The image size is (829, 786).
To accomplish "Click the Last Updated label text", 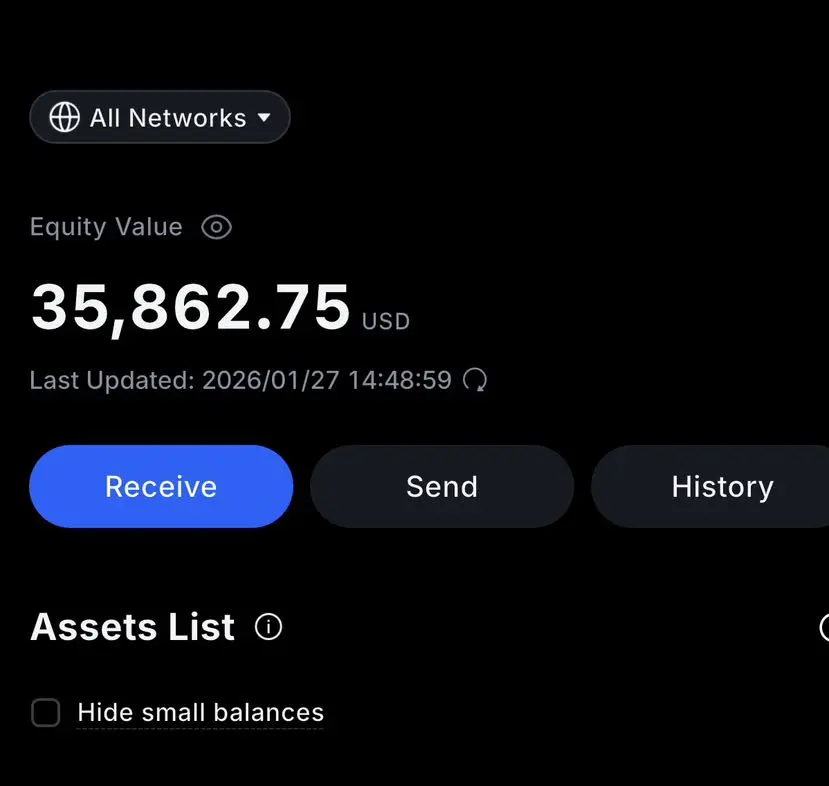I will coord(111,380).
